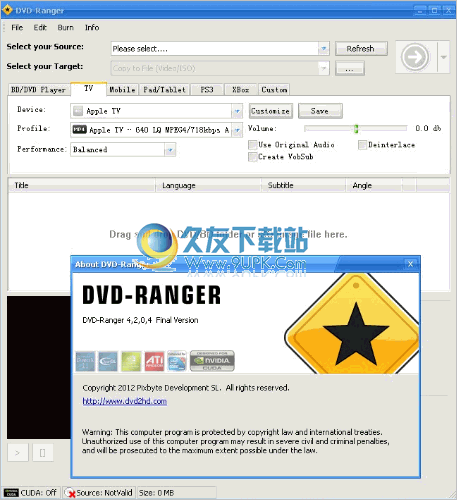Image resolution: width=457 pixels, height=500 pixels.
Task: Open the Performance Balanced dropdown
Action: click(170, 150)
